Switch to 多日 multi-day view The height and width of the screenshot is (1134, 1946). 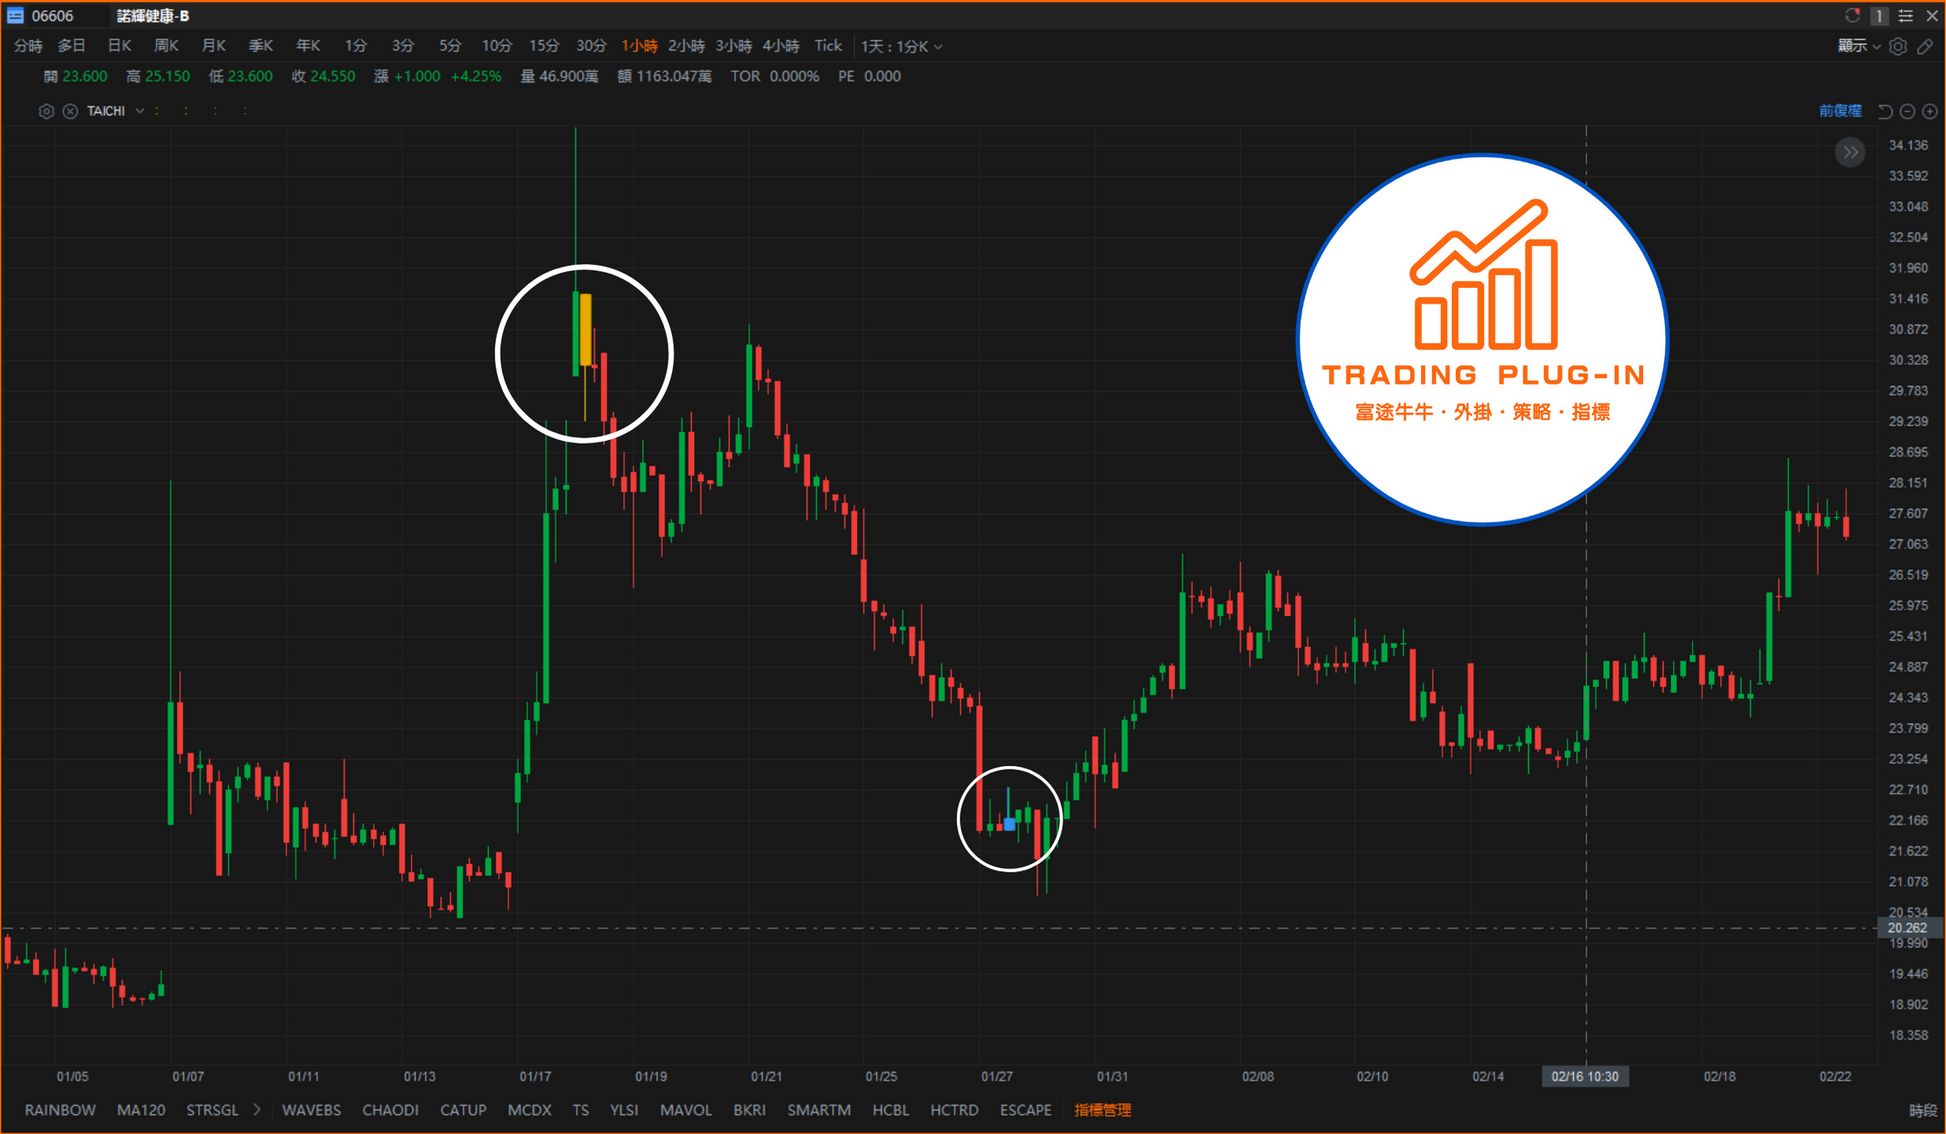pos(72,46)
